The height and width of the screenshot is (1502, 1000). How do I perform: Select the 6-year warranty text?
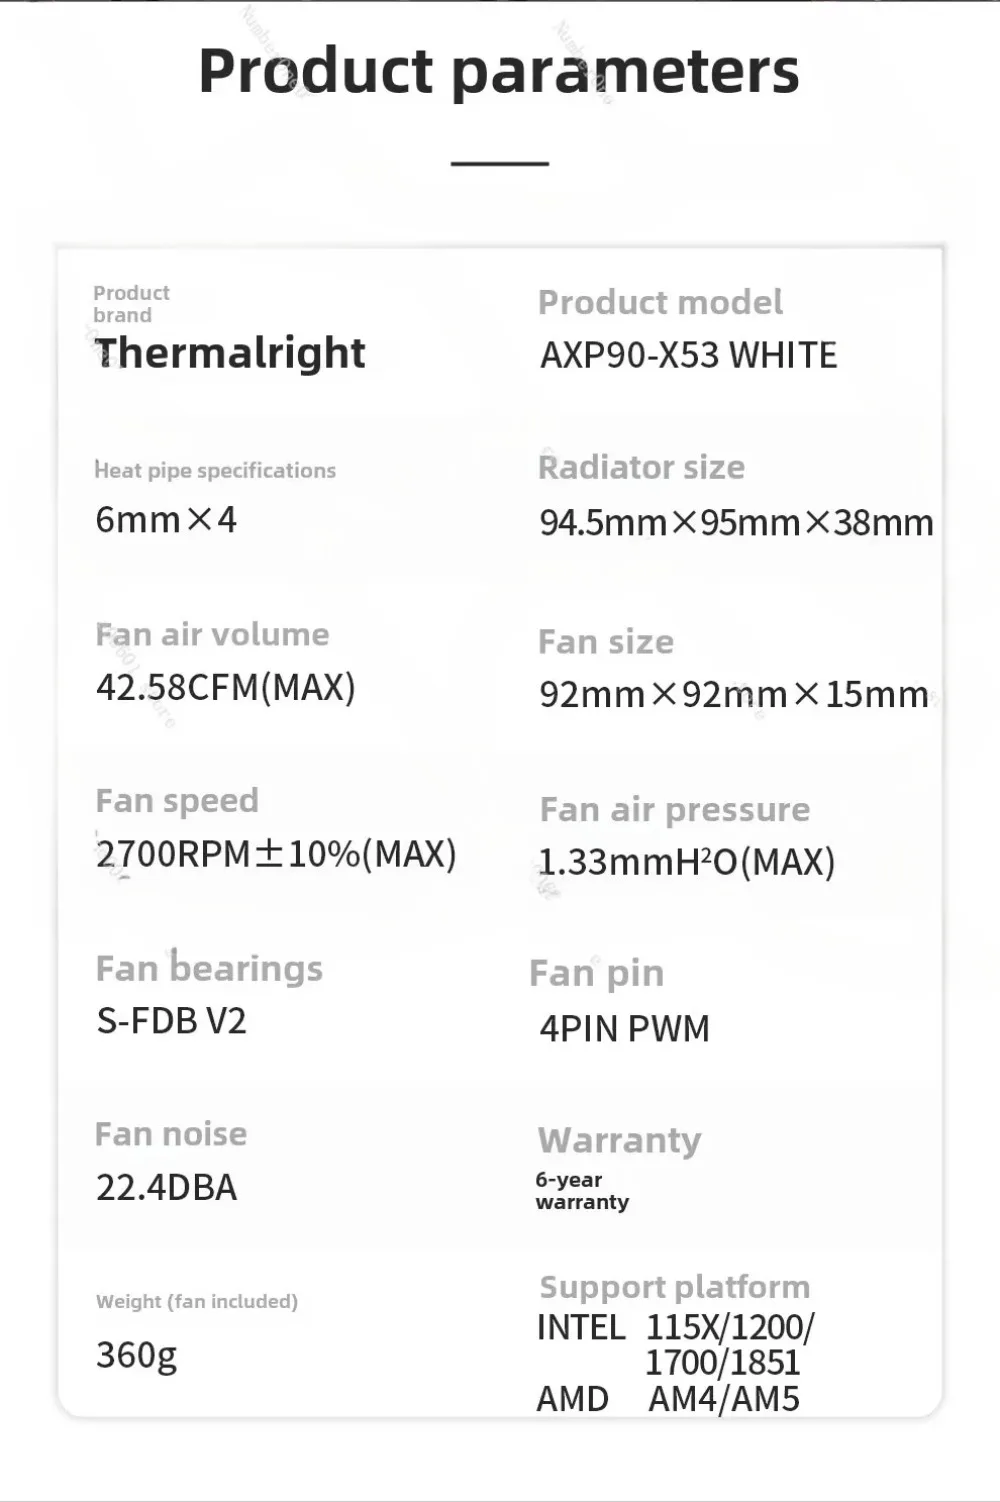tap(582, 1191)
